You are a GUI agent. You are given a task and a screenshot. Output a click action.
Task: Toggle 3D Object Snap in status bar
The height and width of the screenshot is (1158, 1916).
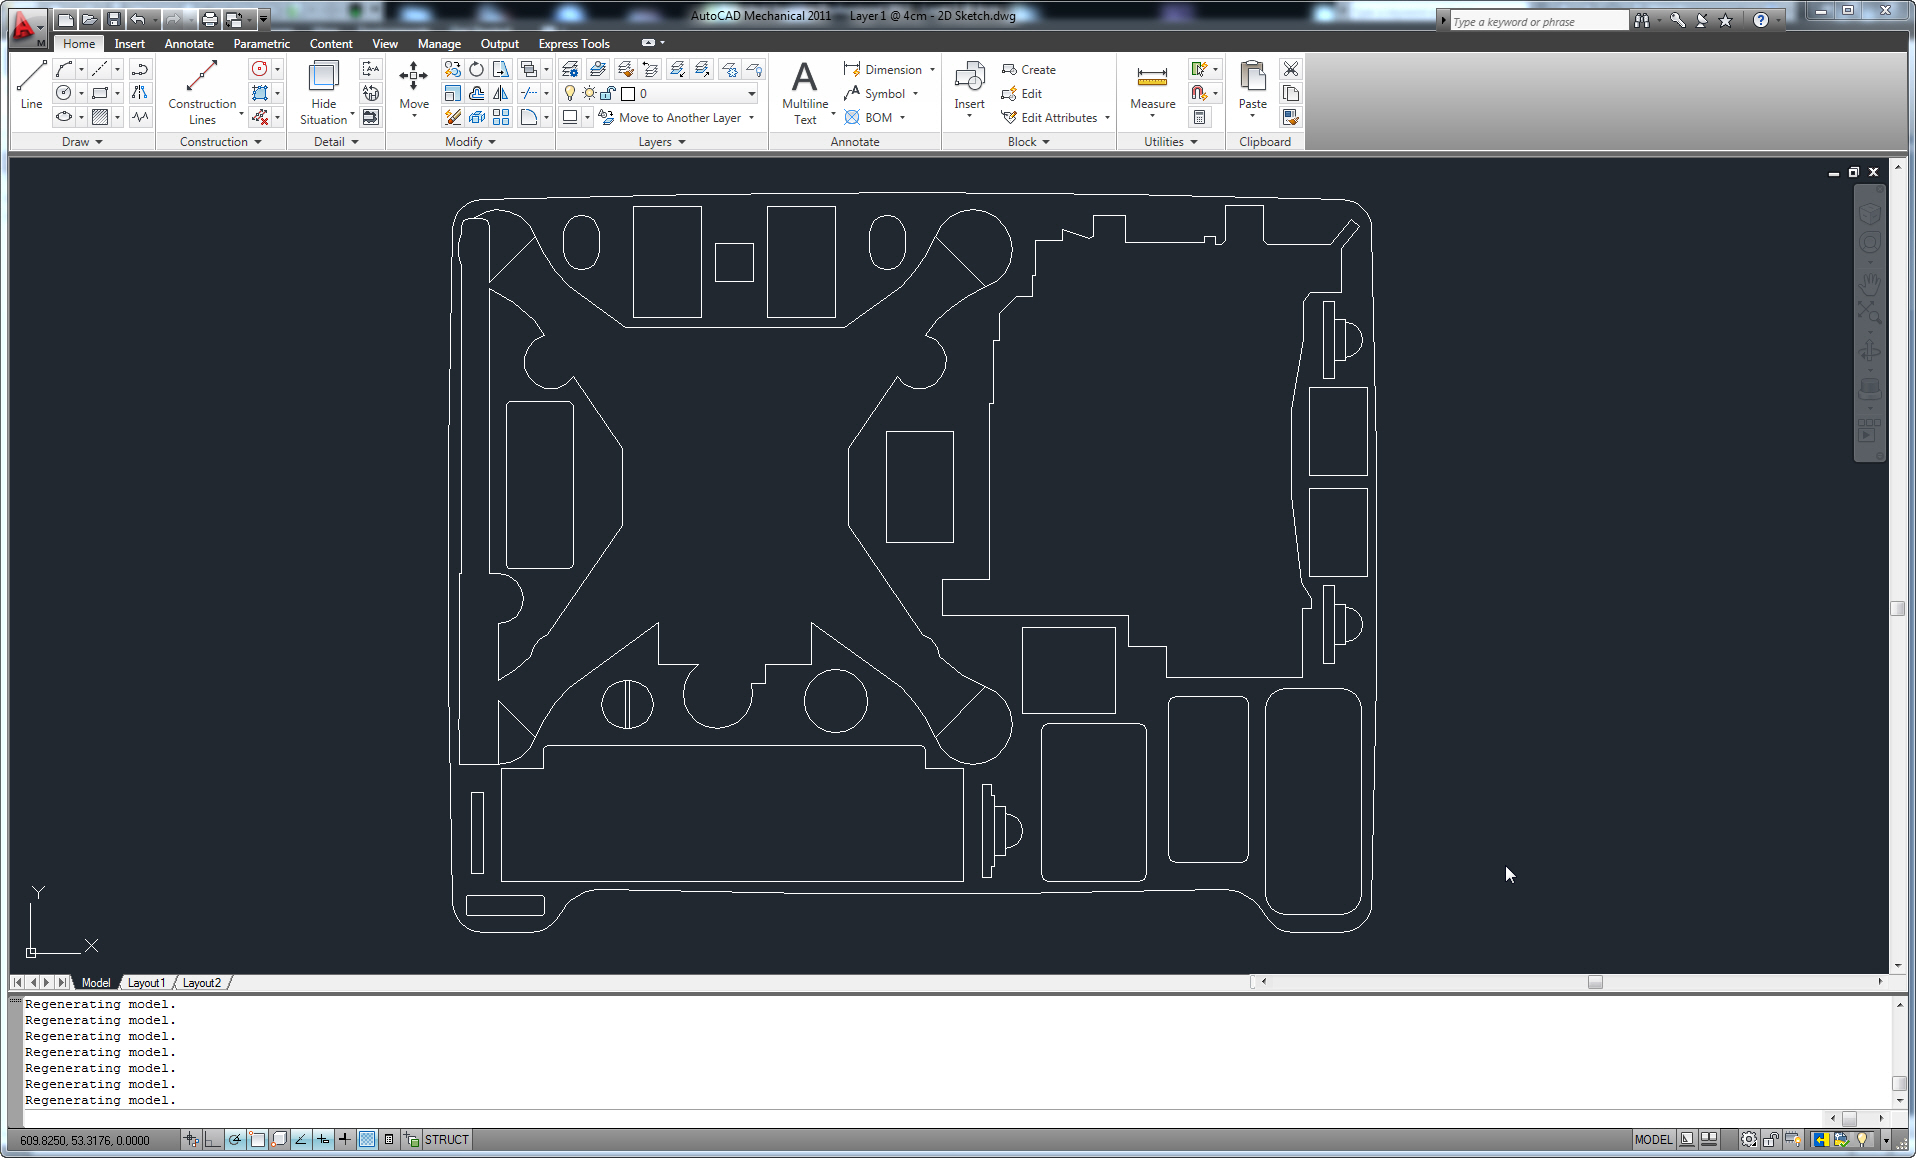(279, 1139)
